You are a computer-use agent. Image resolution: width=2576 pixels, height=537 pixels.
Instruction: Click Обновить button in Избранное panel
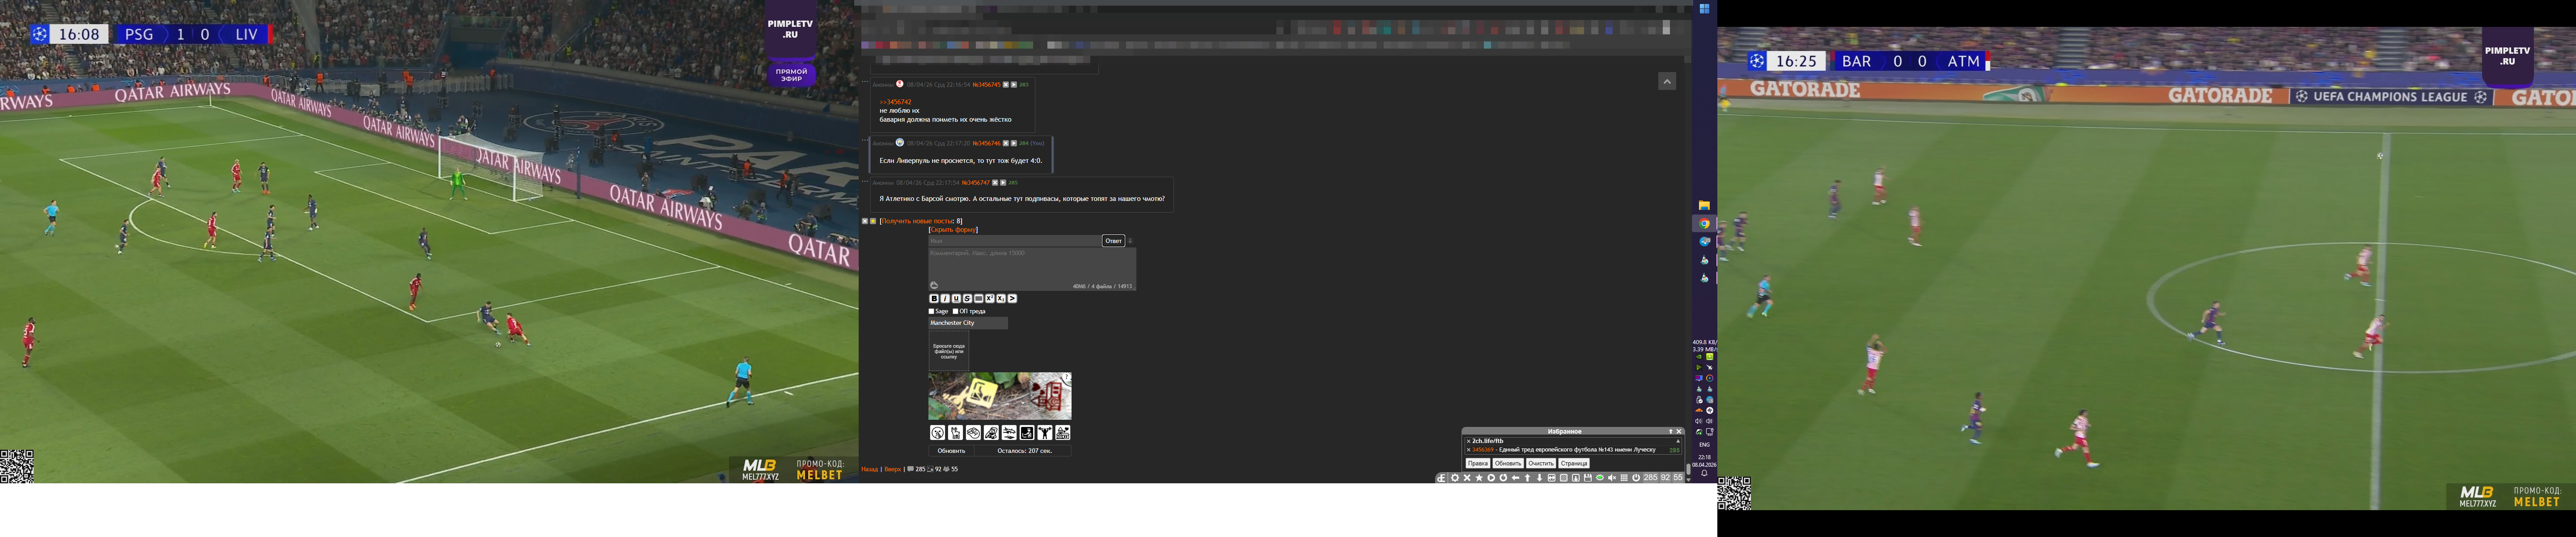tap(1508, 464)
